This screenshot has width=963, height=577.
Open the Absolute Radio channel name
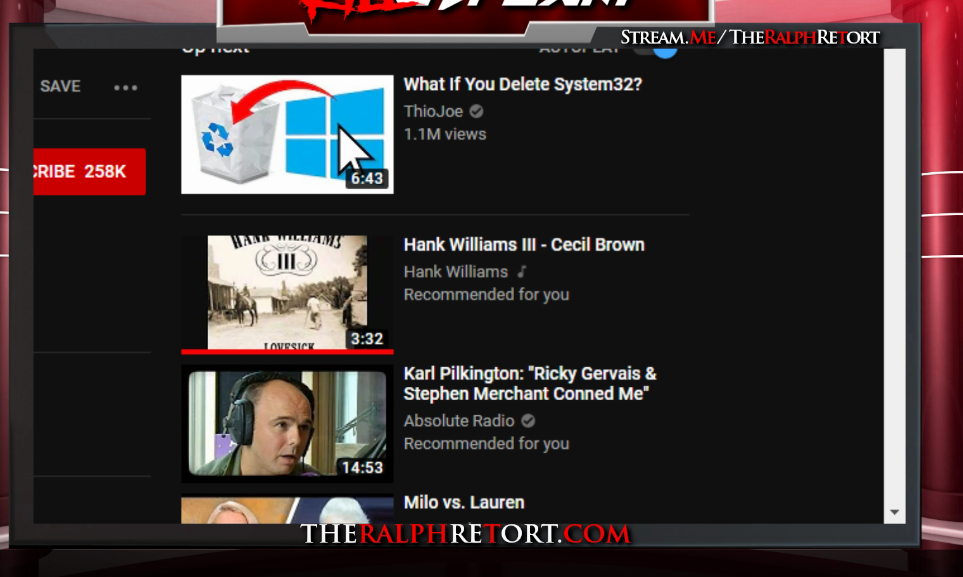point(459,421)
